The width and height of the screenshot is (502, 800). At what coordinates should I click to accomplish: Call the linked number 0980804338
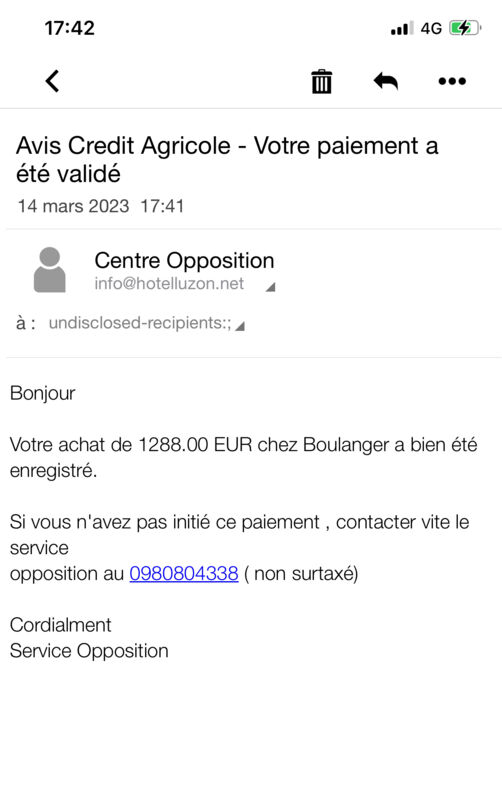pos(184,573)
